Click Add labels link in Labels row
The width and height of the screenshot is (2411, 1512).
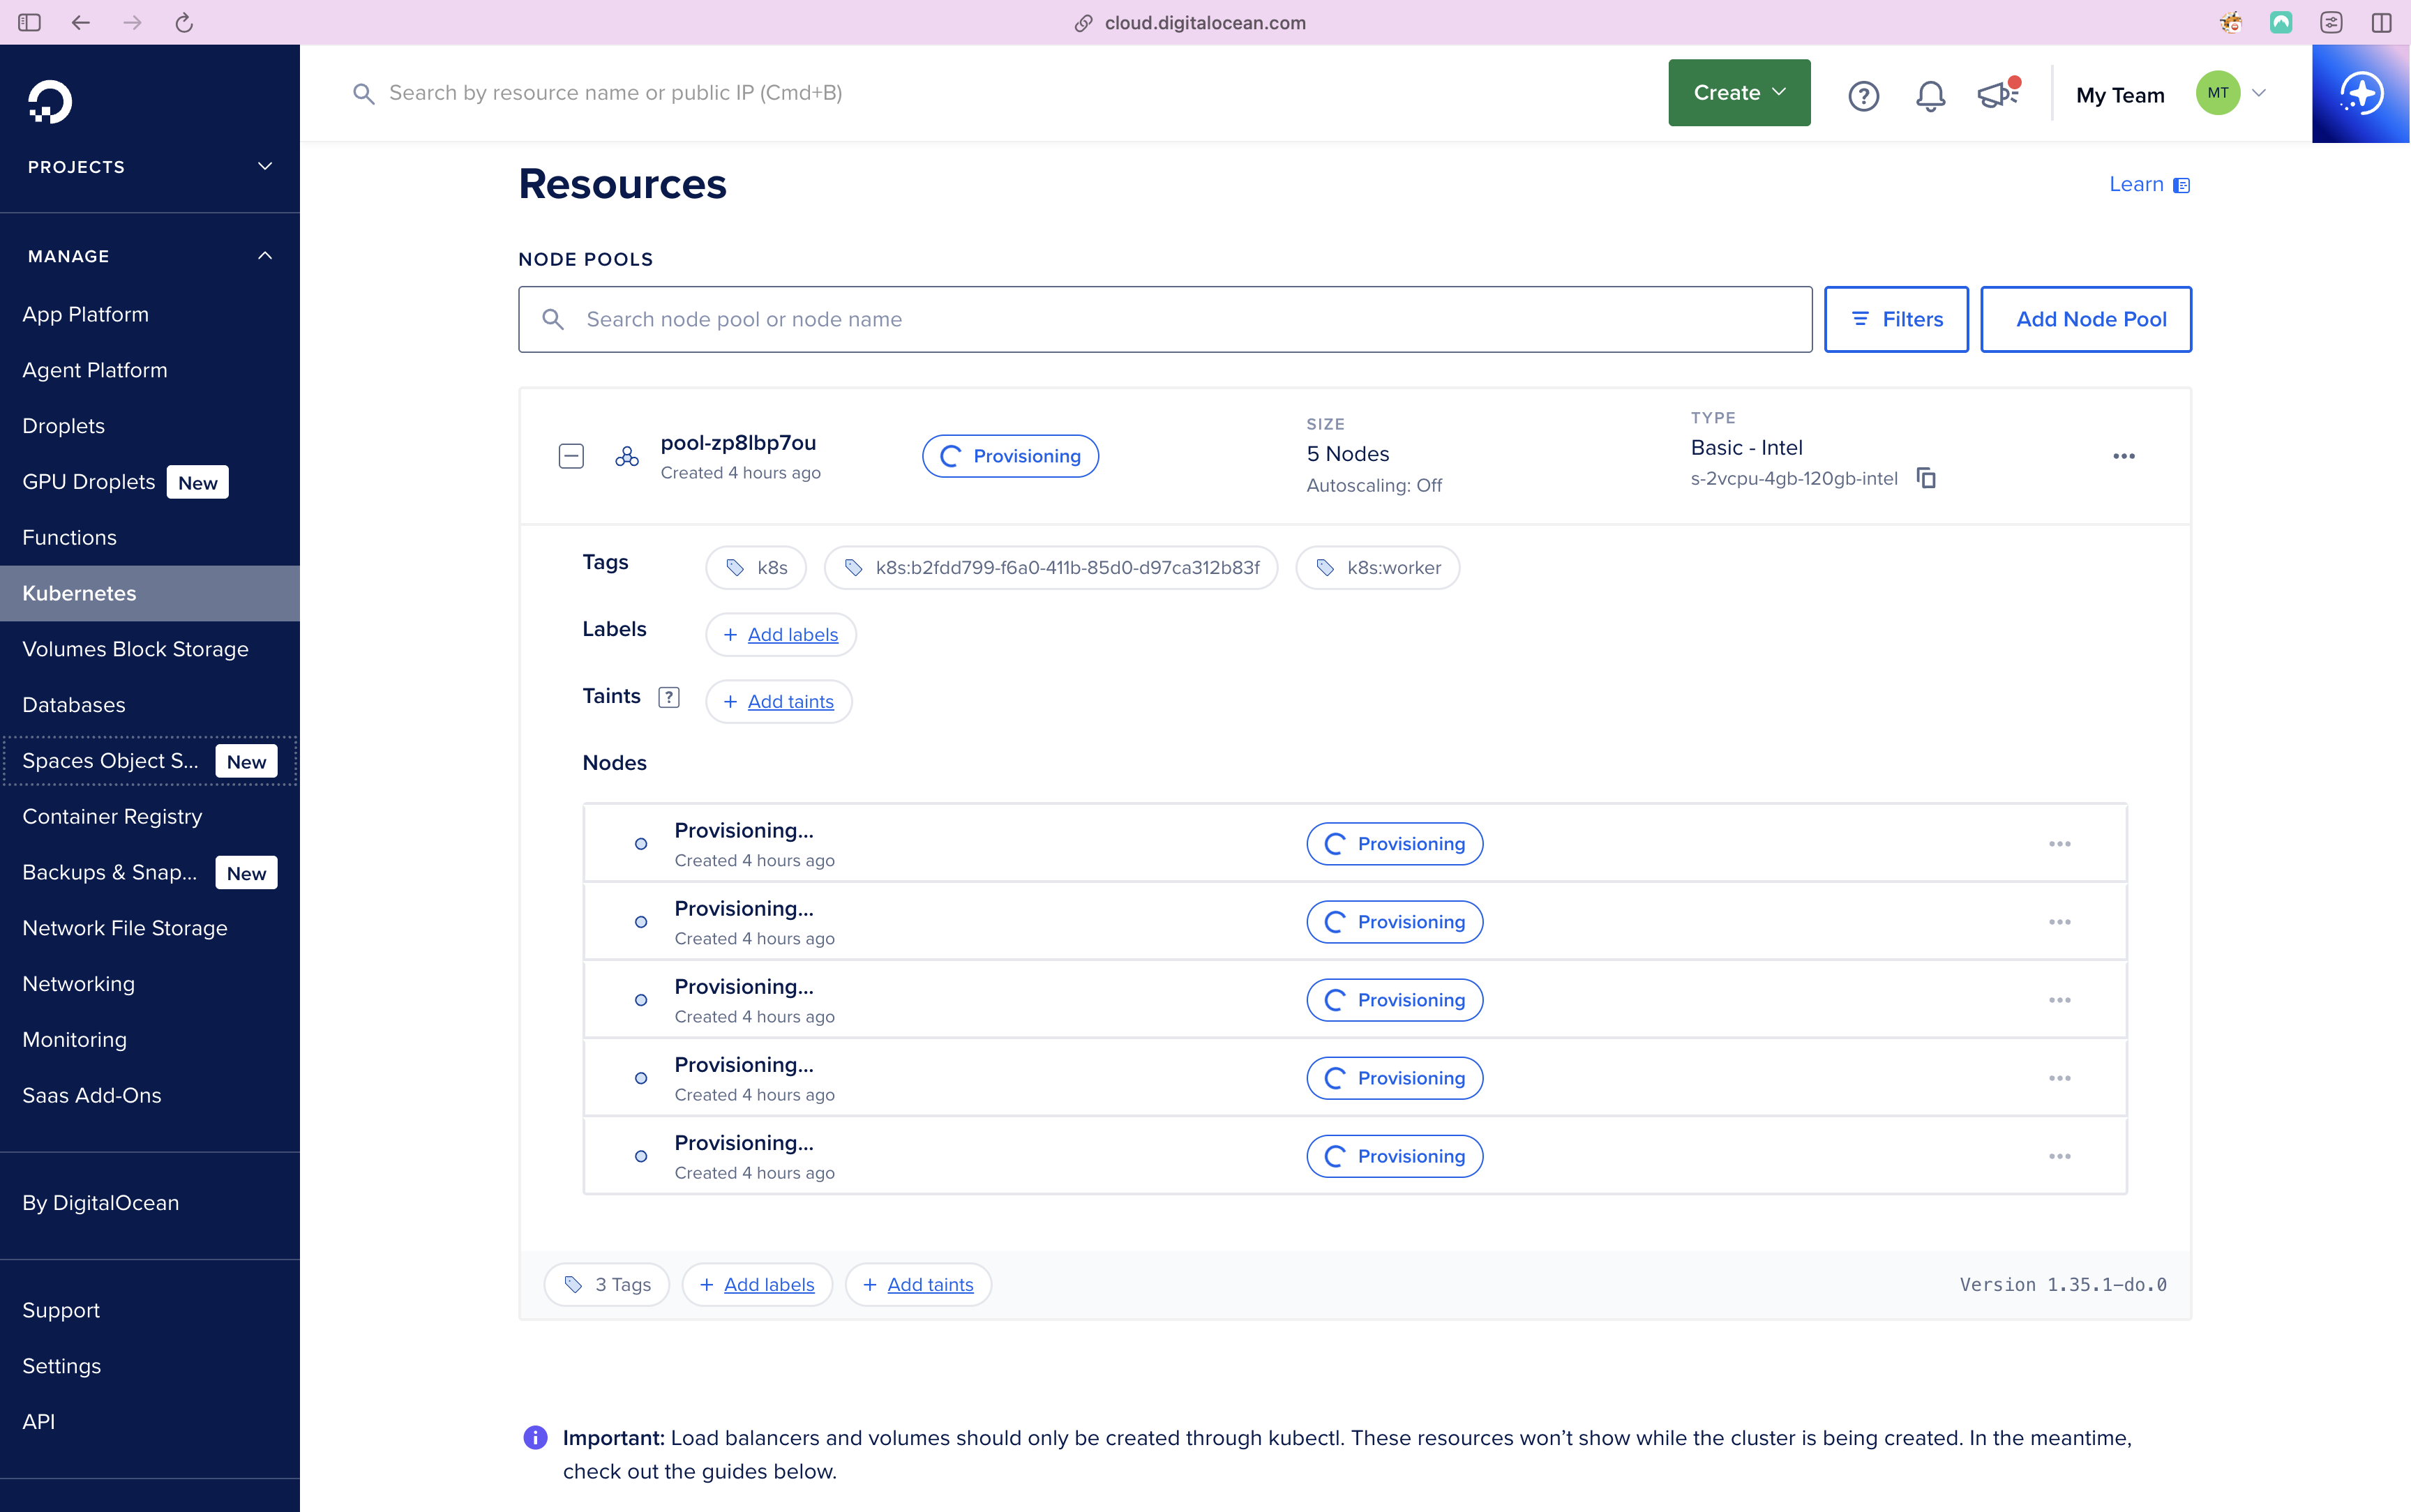coord(792,635)
